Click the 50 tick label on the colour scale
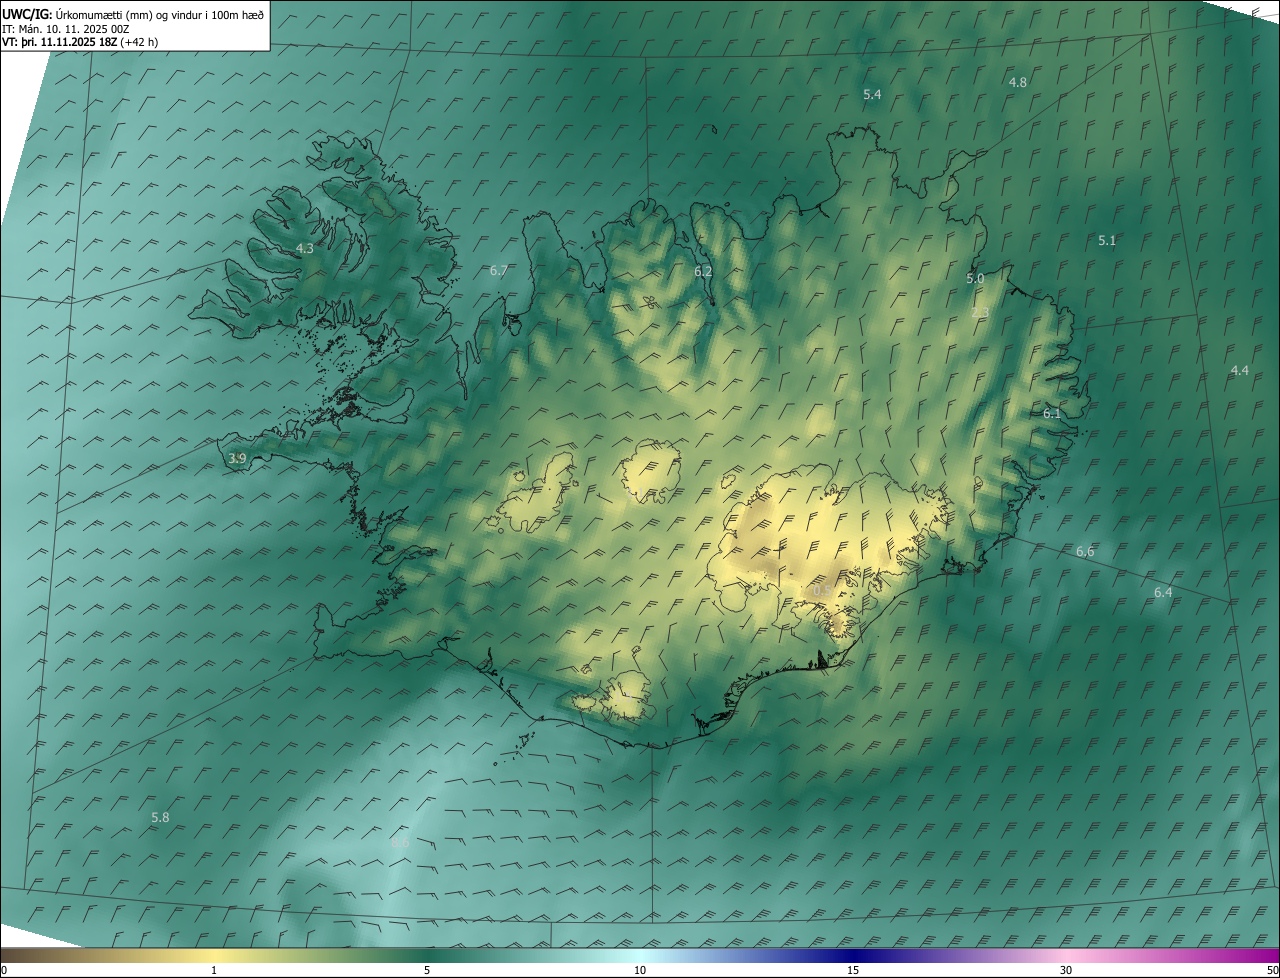Viewport: 1280px width, 978px height. click(1273, 970)
